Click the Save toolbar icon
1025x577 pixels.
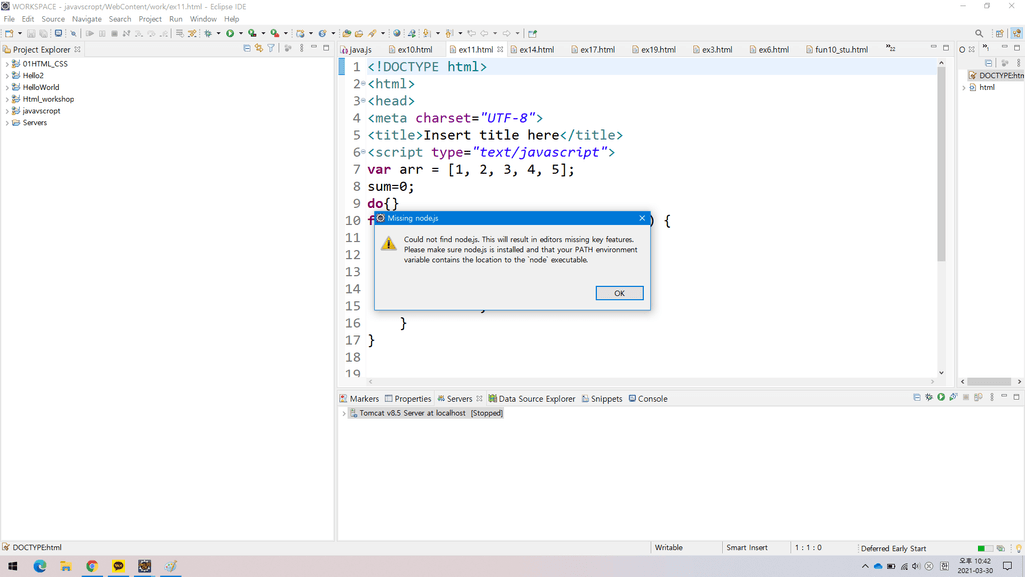[x=31, y=33]
